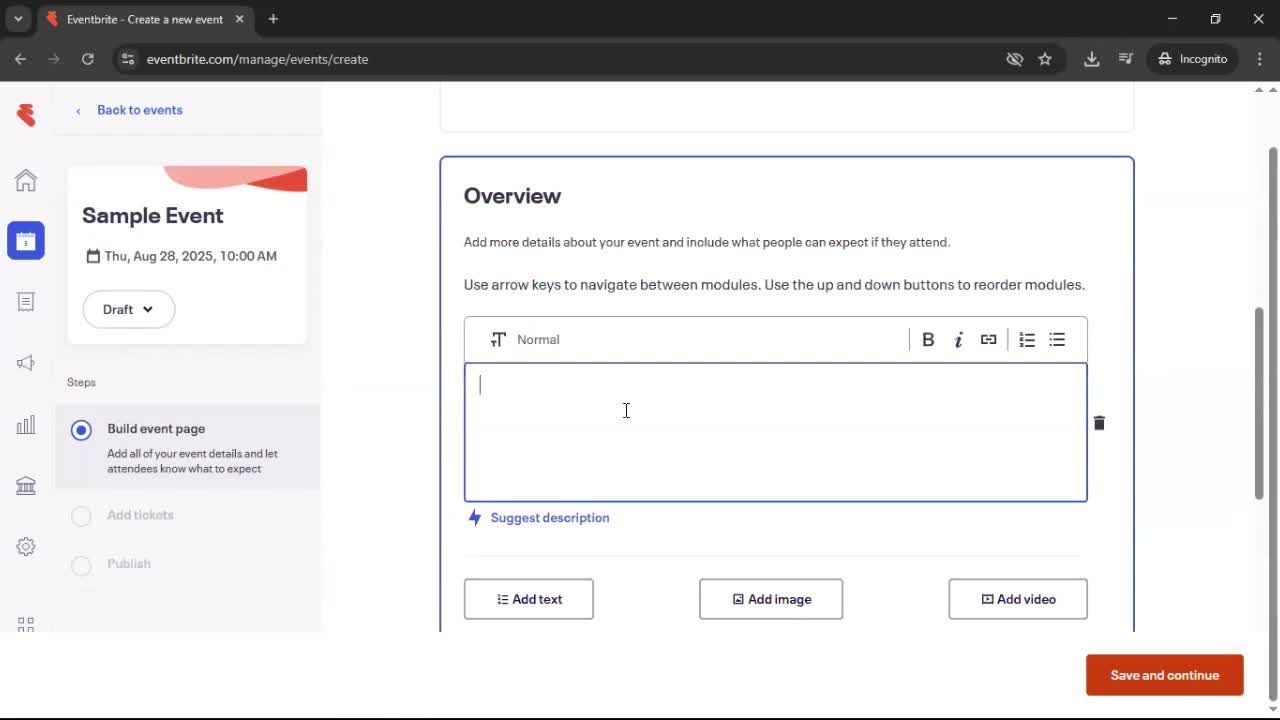
Task: Insert a link using toolbar icon
Action: pos(988,340)
